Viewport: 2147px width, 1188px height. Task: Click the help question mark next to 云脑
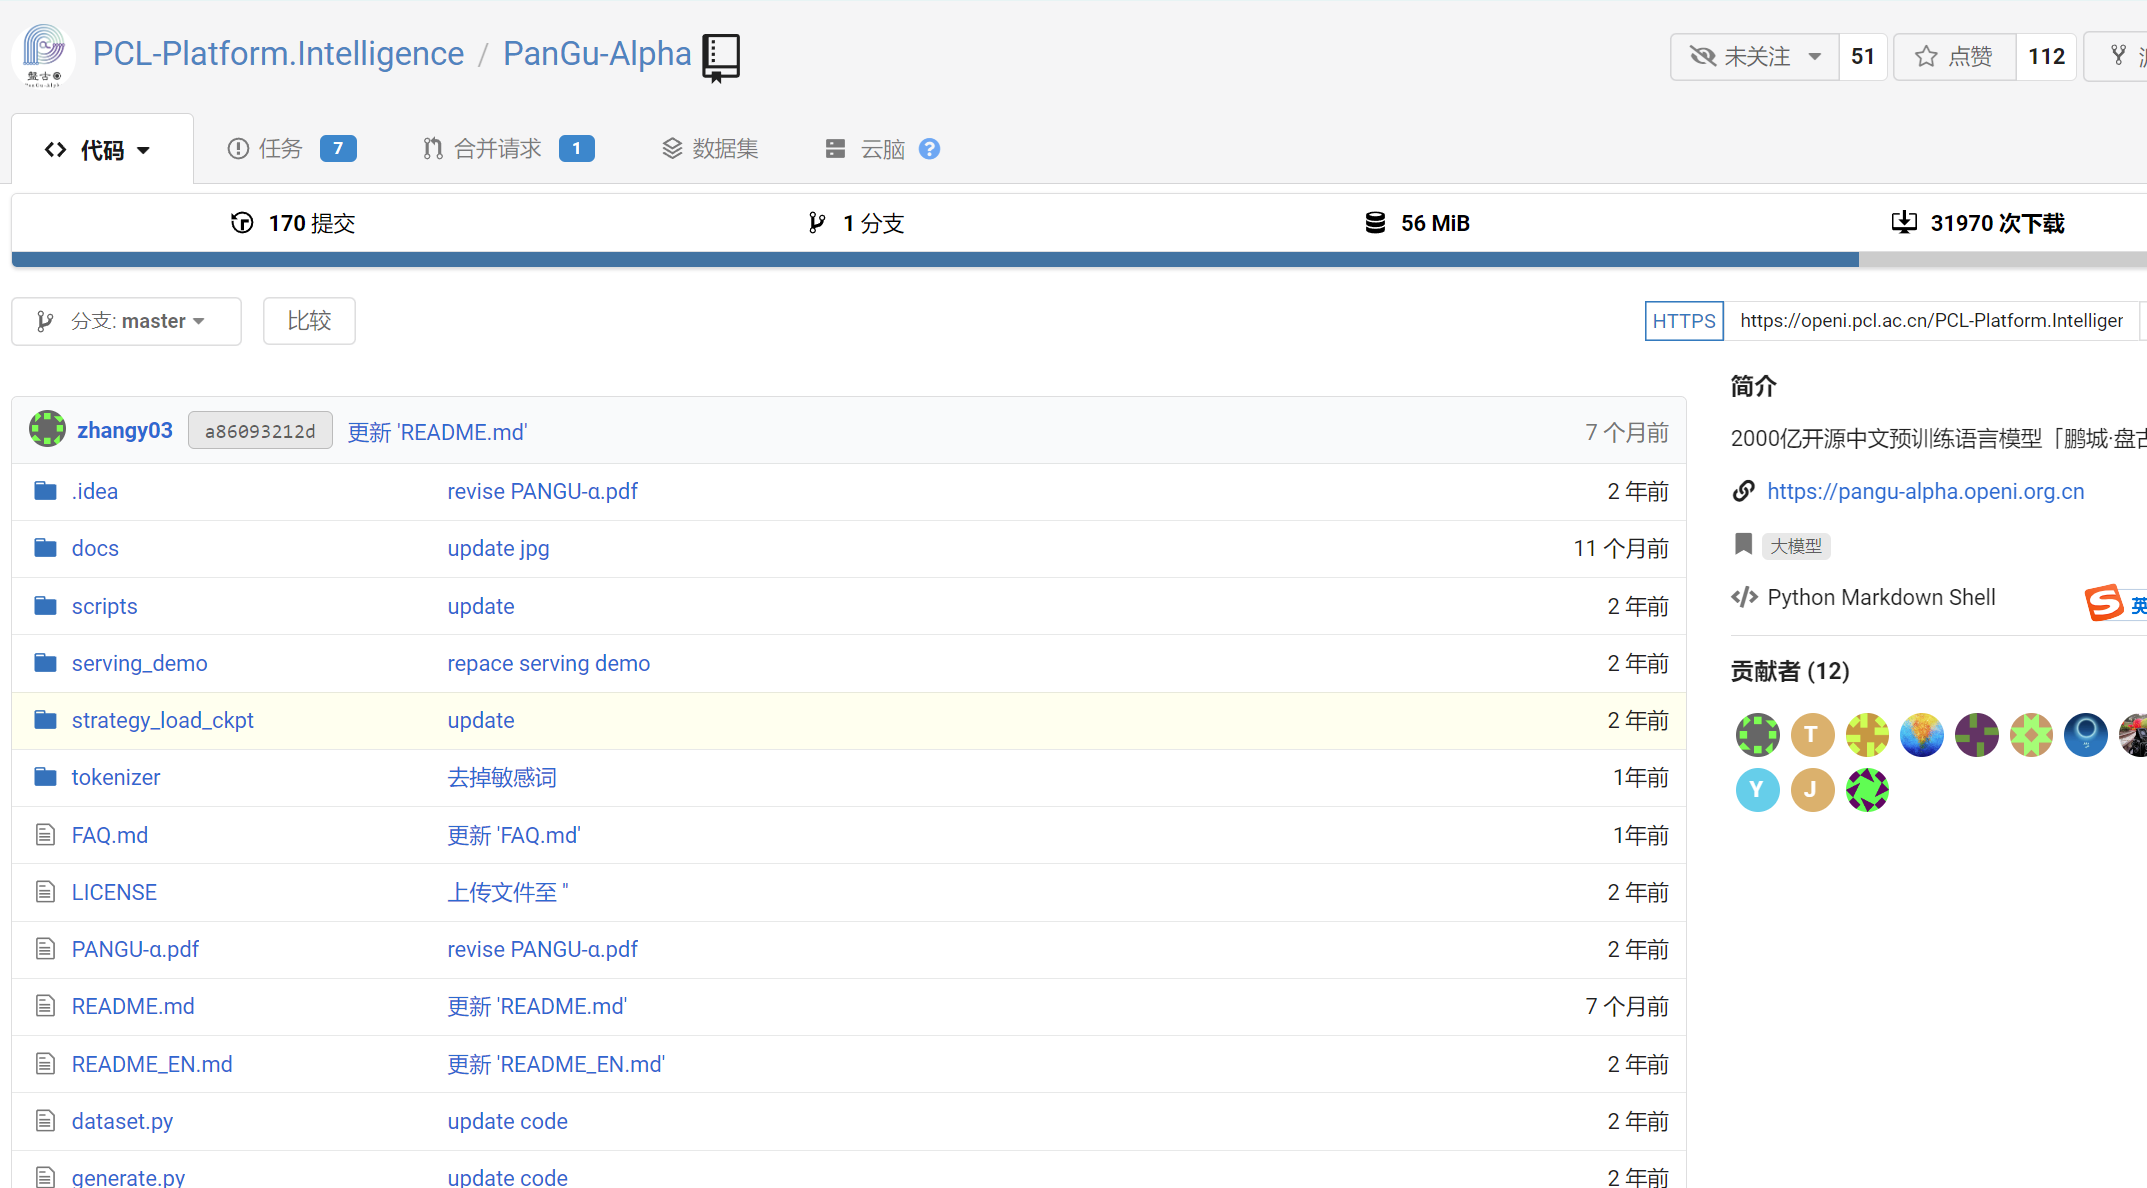coord(929,149)
